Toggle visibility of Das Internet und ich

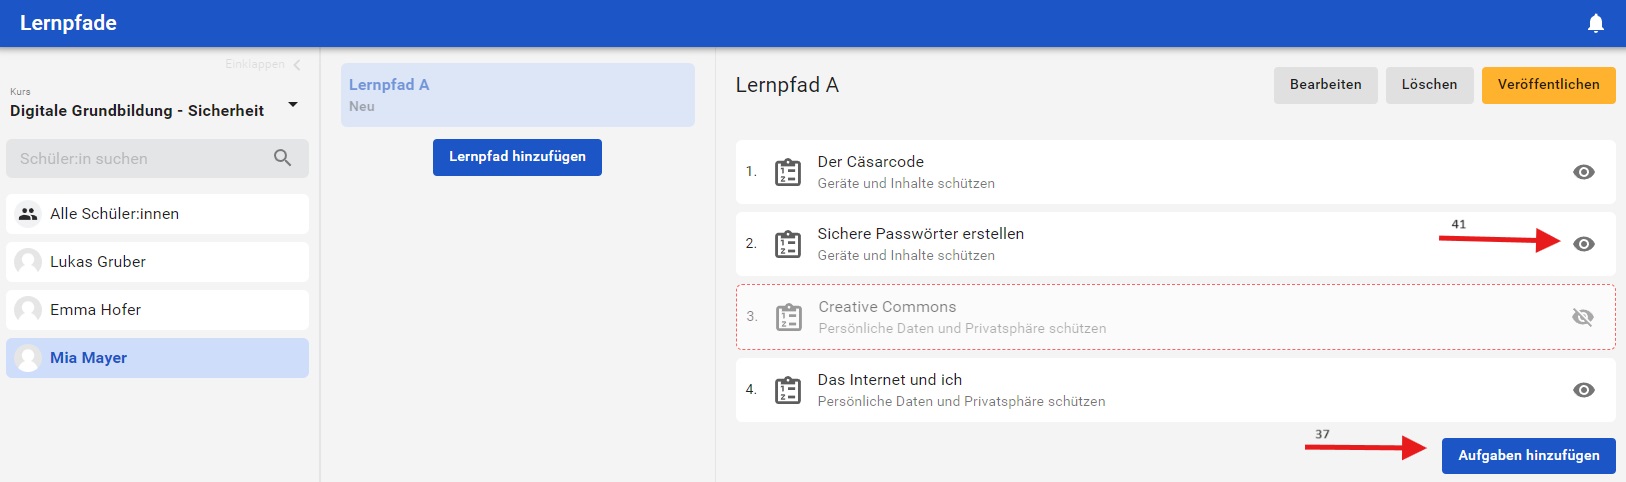(x=1584, y=390)
